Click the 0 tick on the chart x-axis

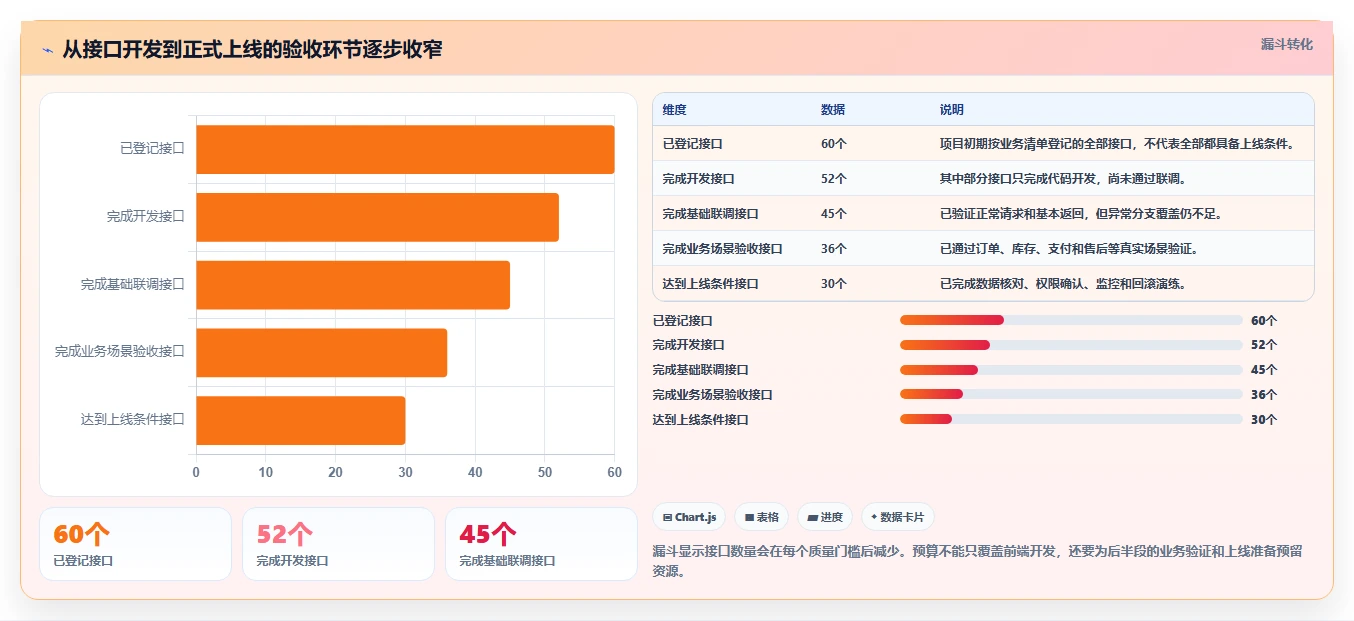click(196, 473)
